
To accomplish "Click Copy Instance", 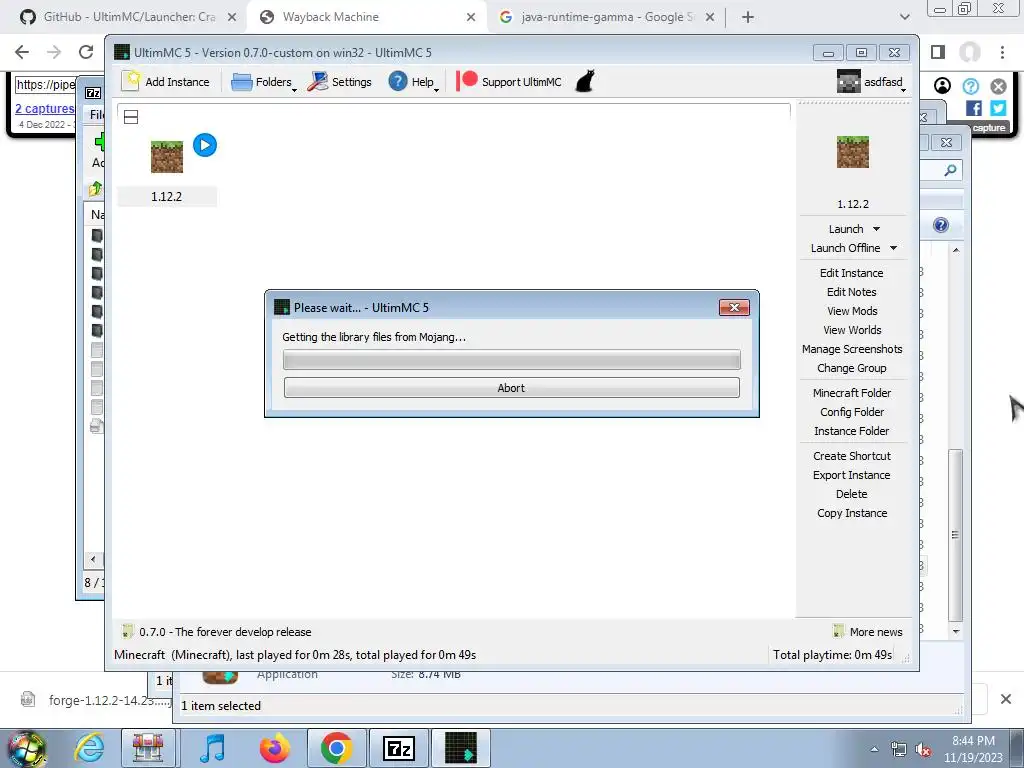I will (x=852, y=513).
